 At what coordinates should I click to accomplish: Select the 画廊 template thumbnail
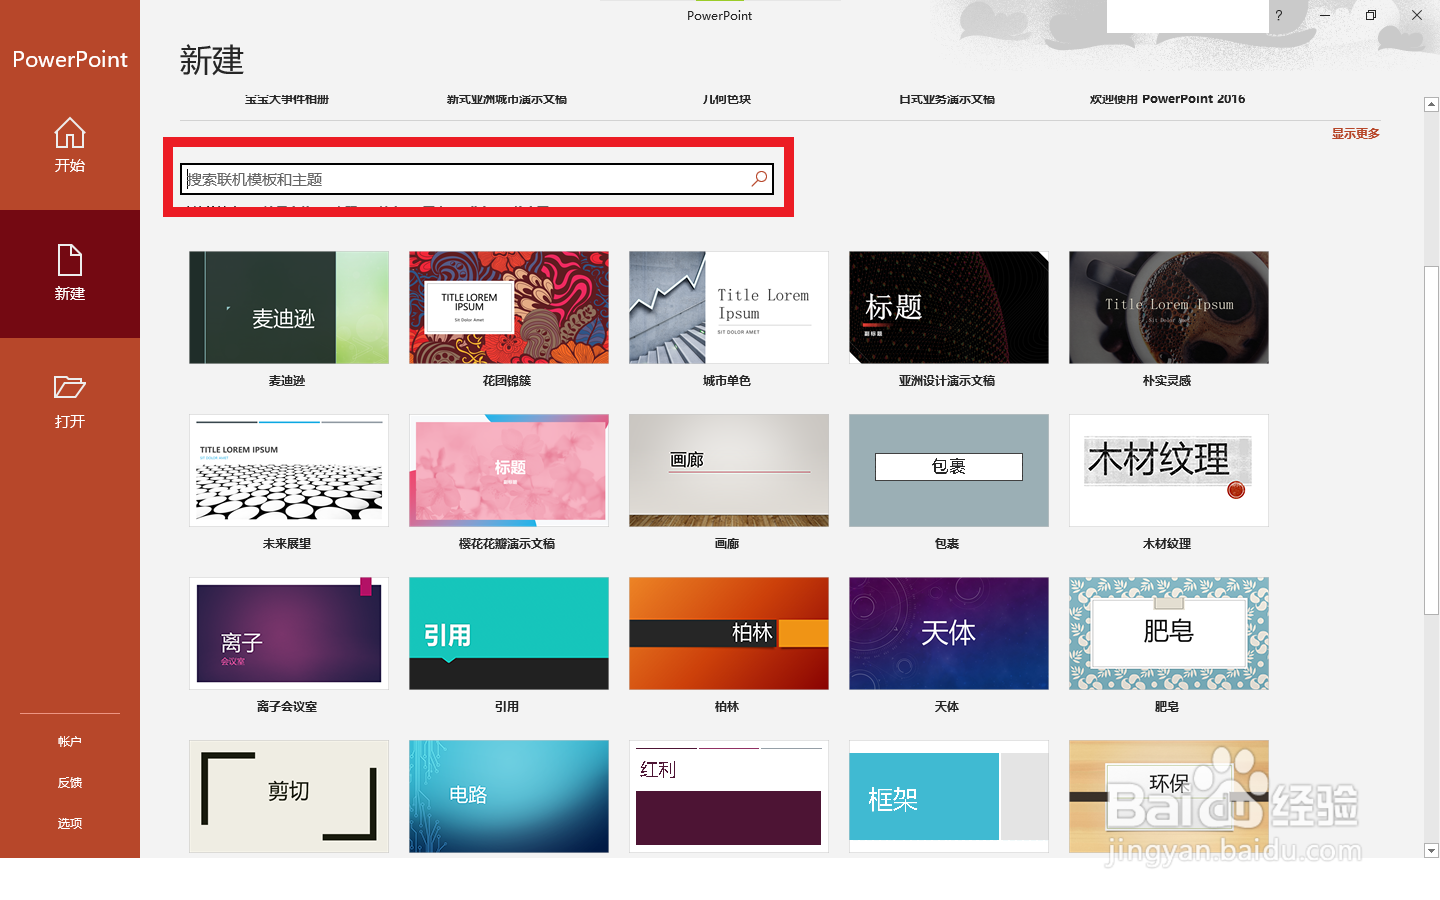click(x=729, y=470)
